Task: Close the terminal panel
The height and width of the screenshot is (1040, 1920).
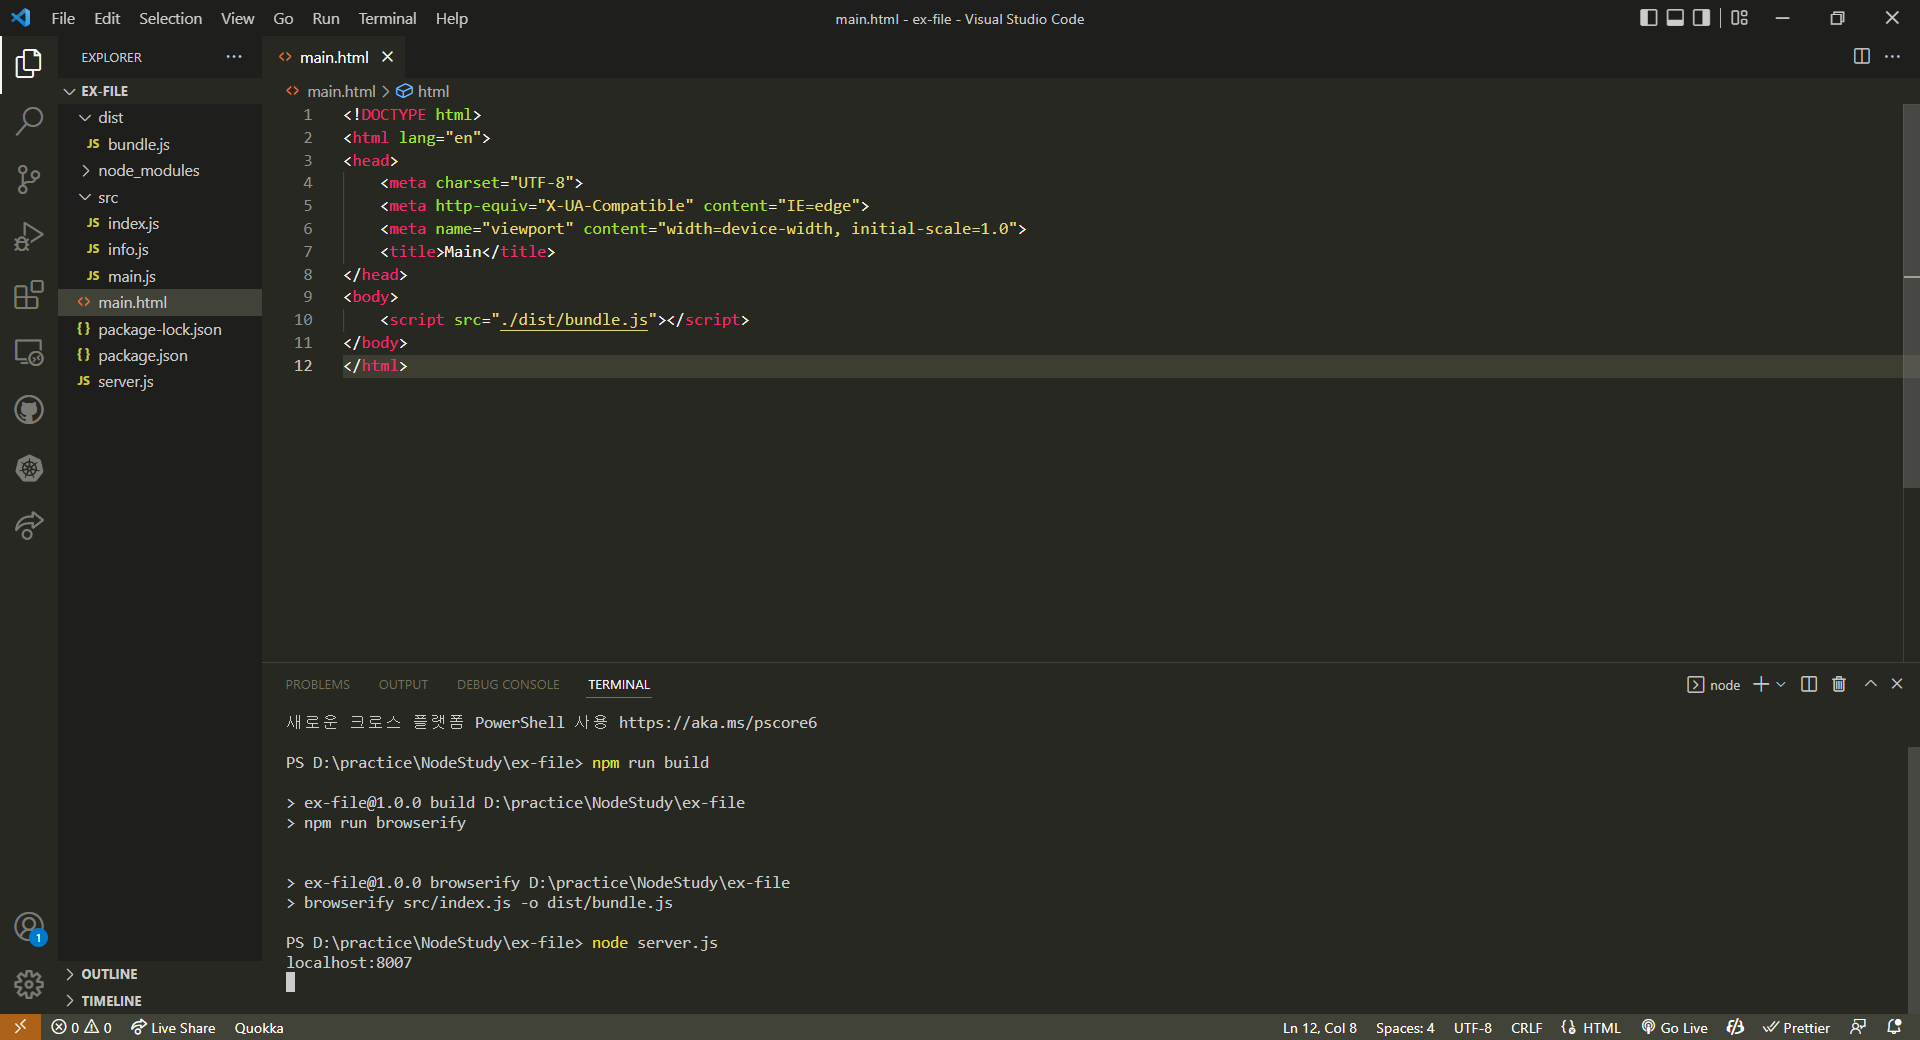Action: (1897, 684)
